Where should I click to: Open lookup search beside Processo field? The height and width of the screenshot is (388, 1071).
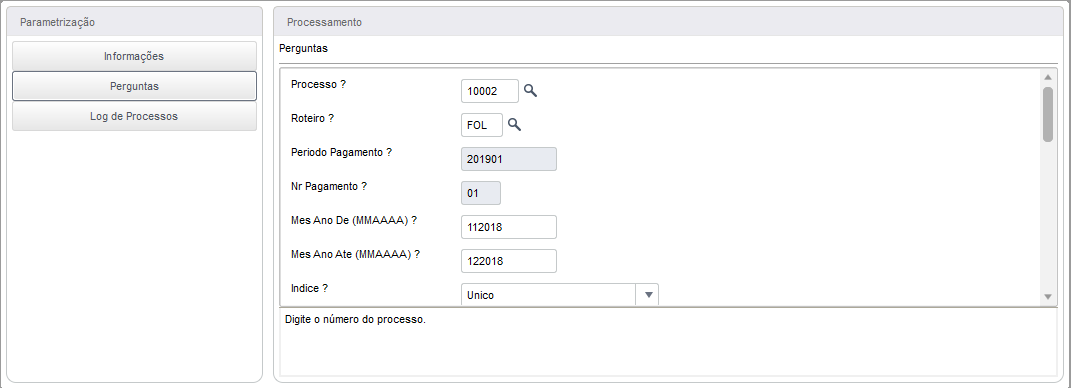click(x=530, y=90)
